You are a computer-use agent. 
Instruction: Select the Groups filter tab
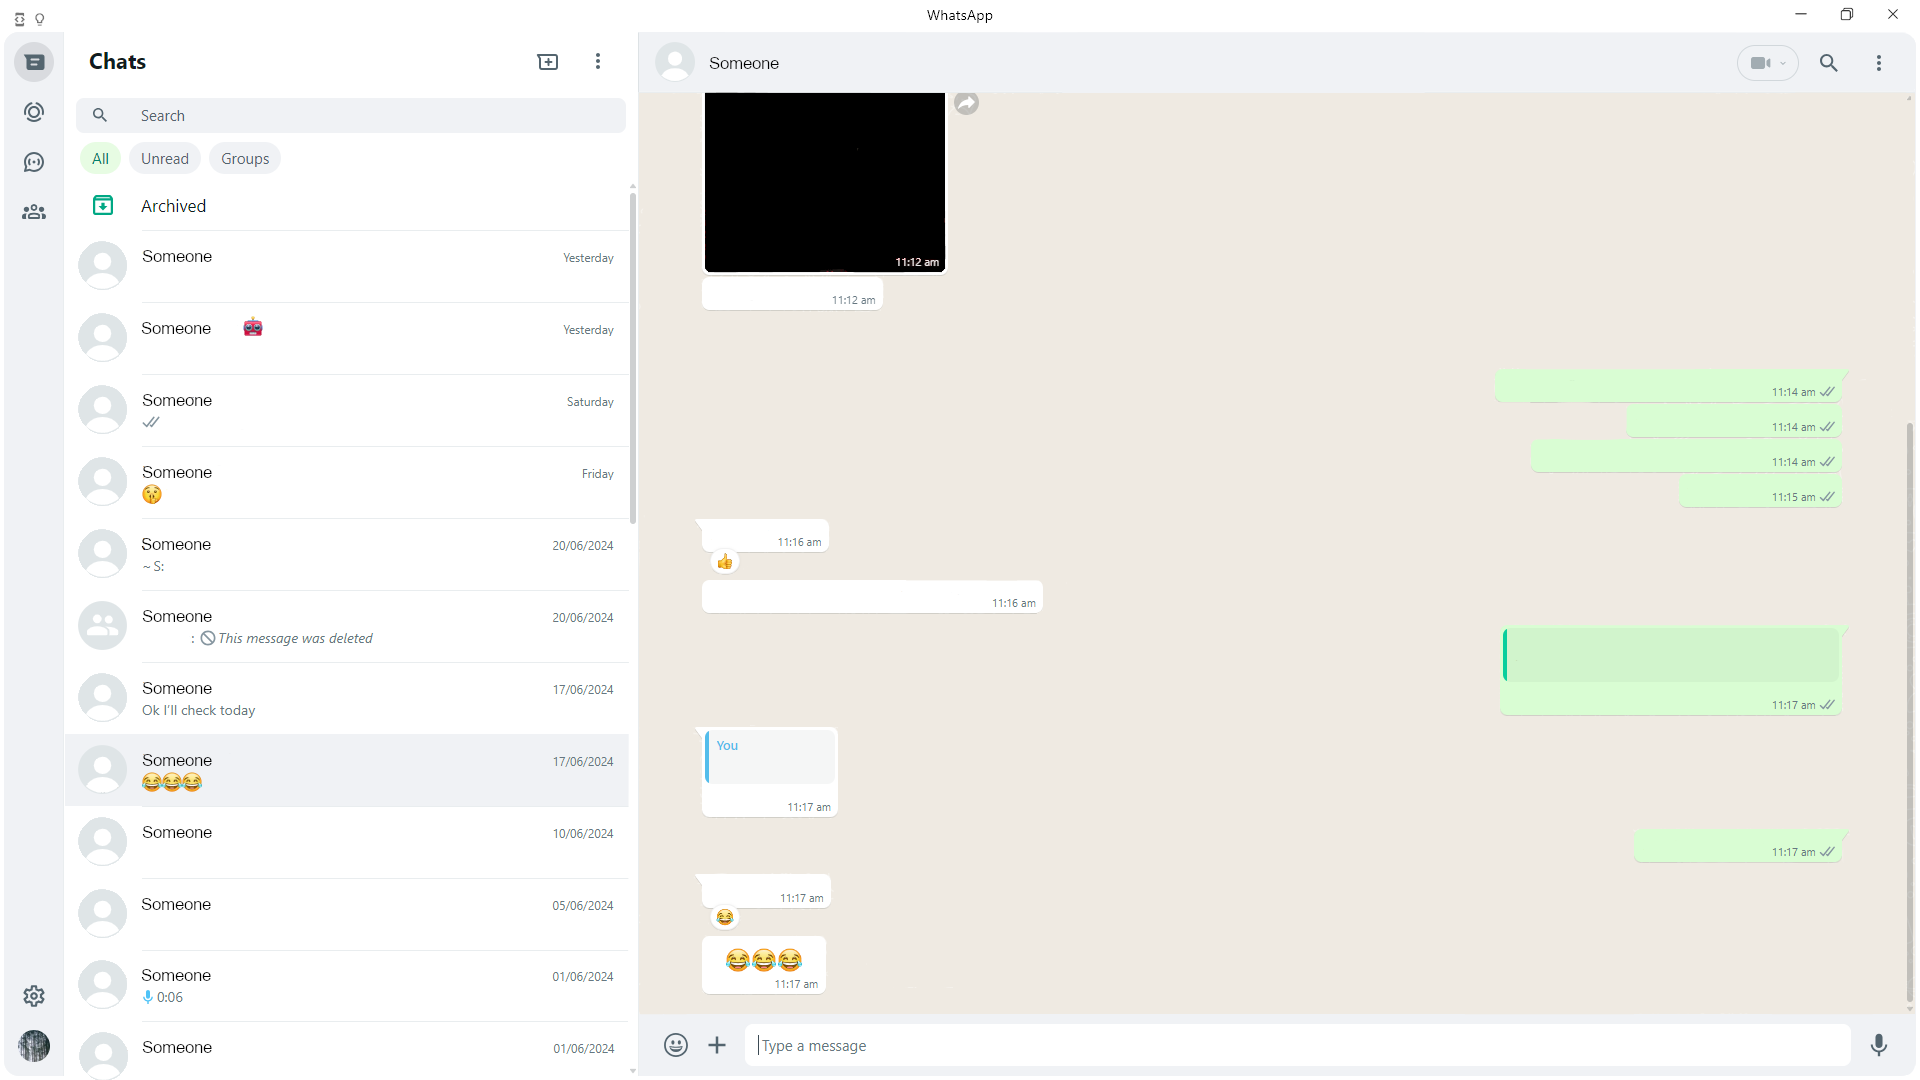(x=244, y=158)
